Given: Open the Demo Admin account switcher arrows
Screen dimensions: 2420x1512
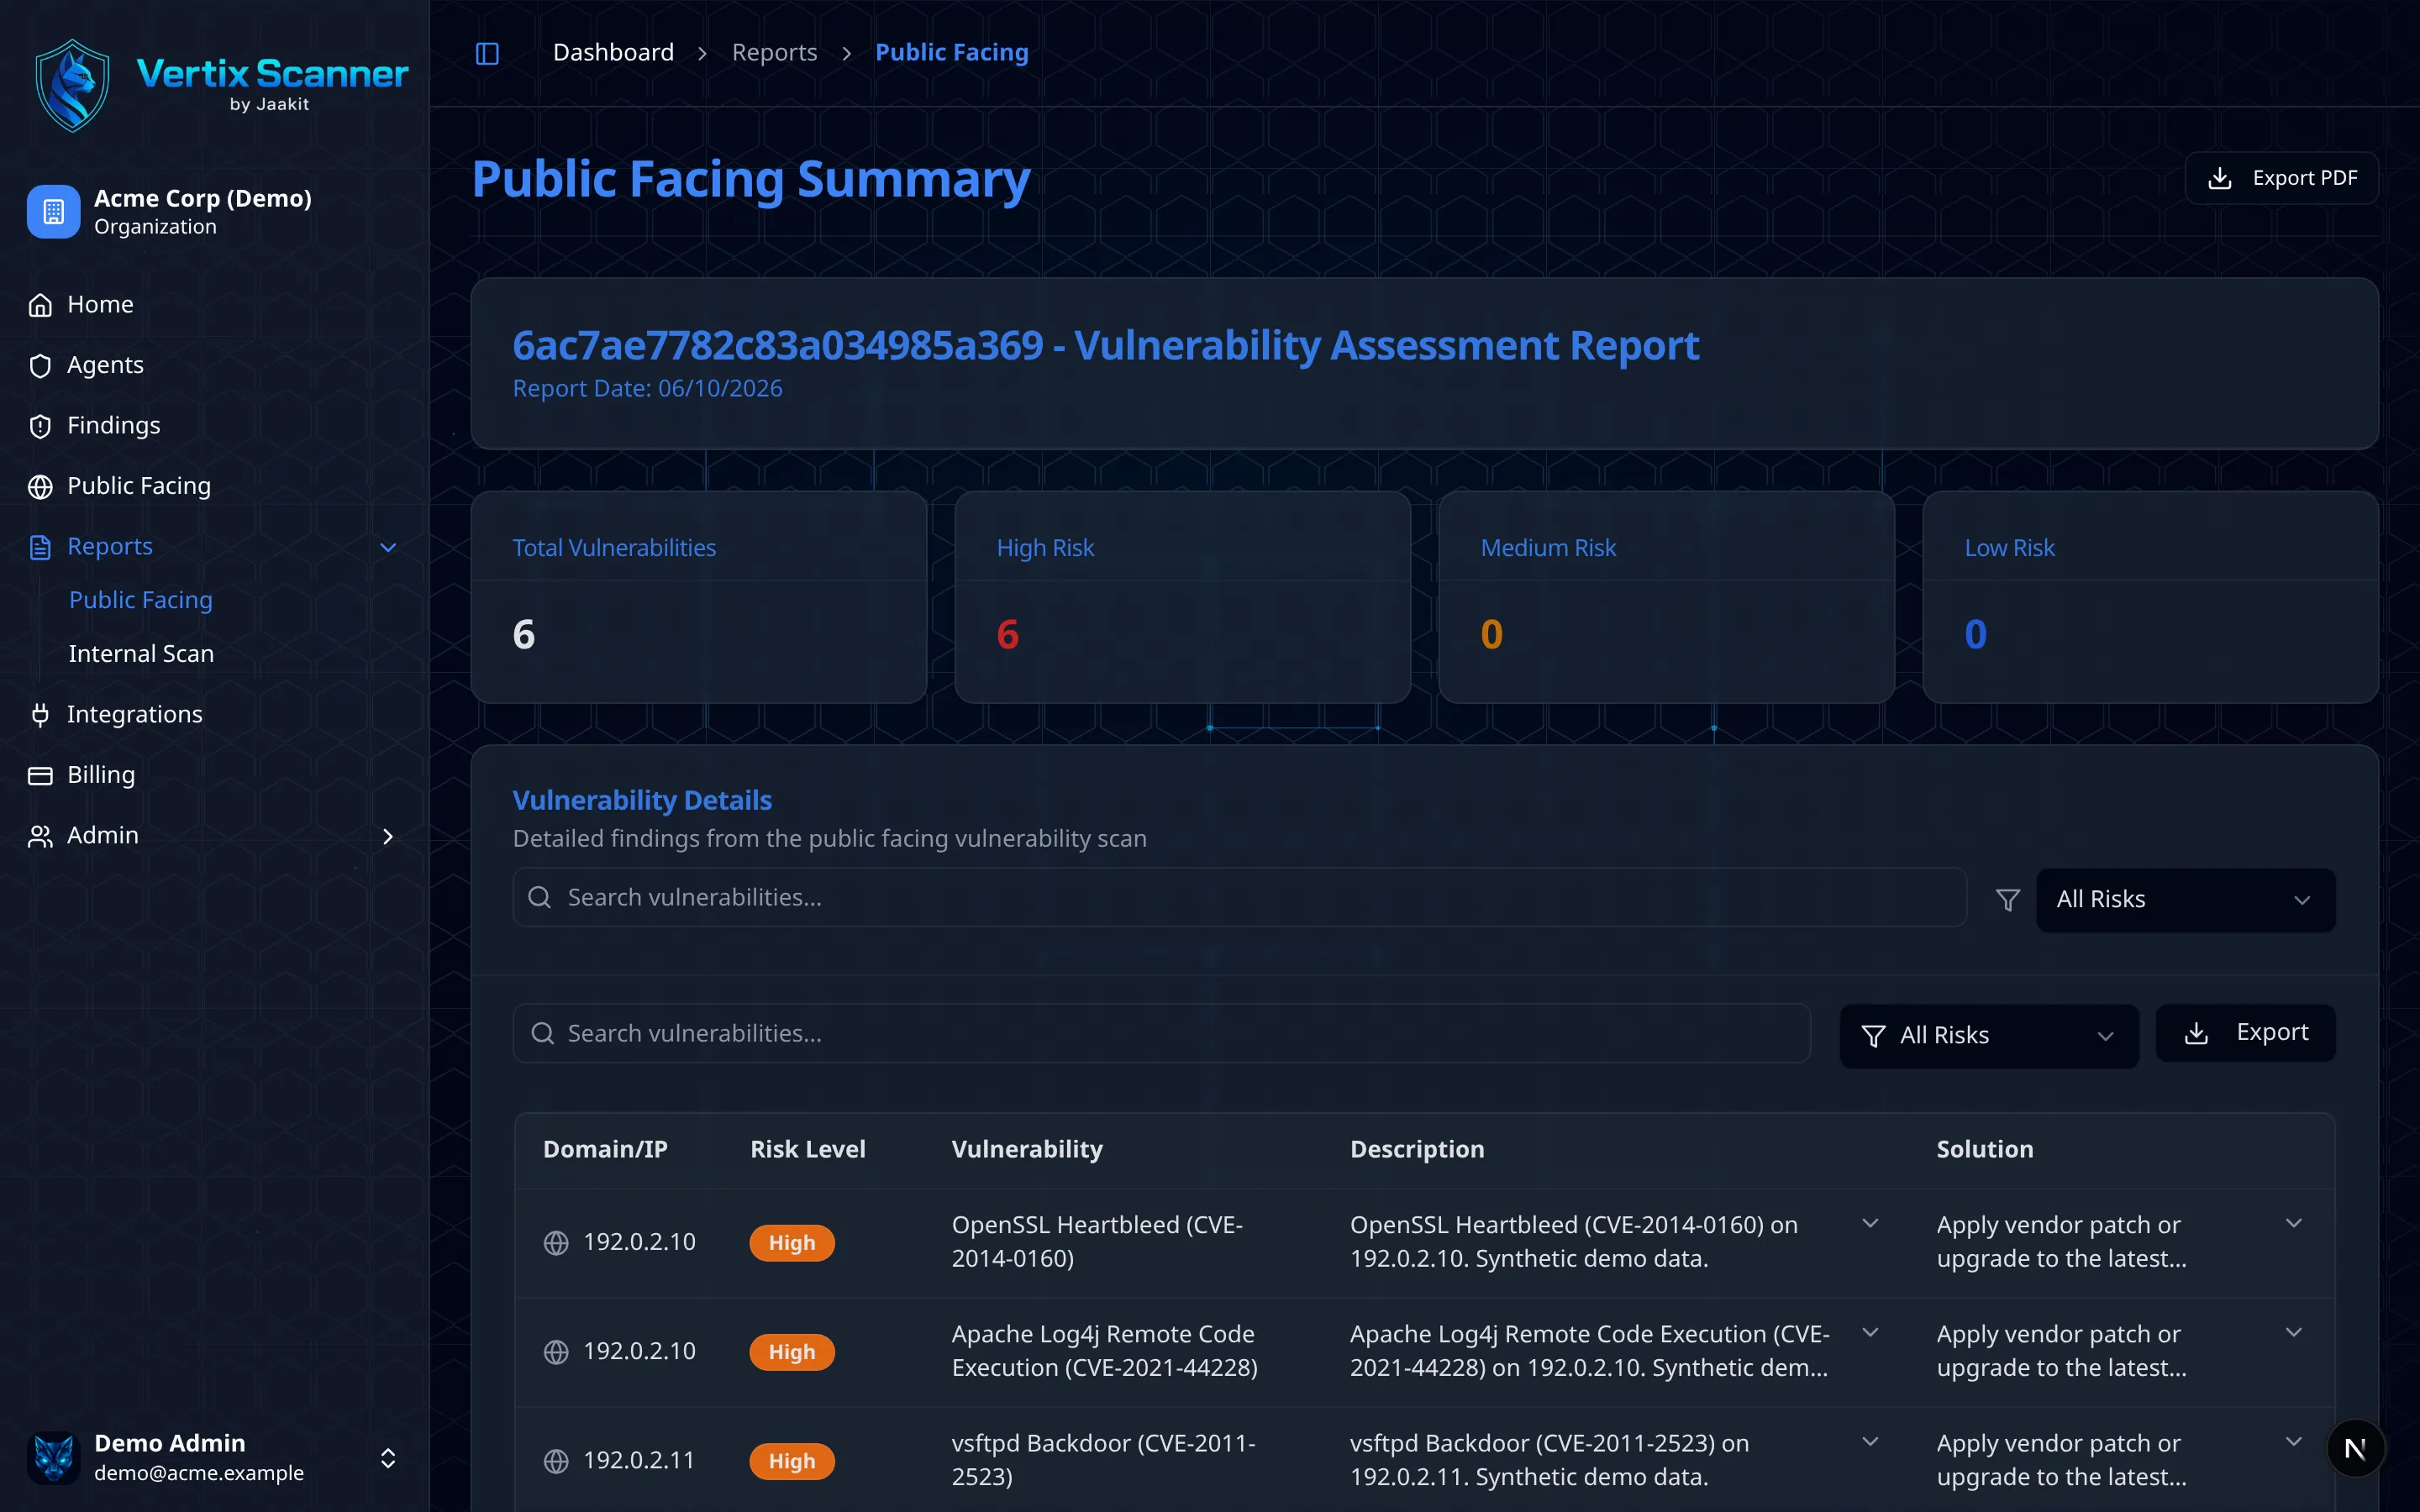Looking at the screenshot, I should tap(388, 1458).
